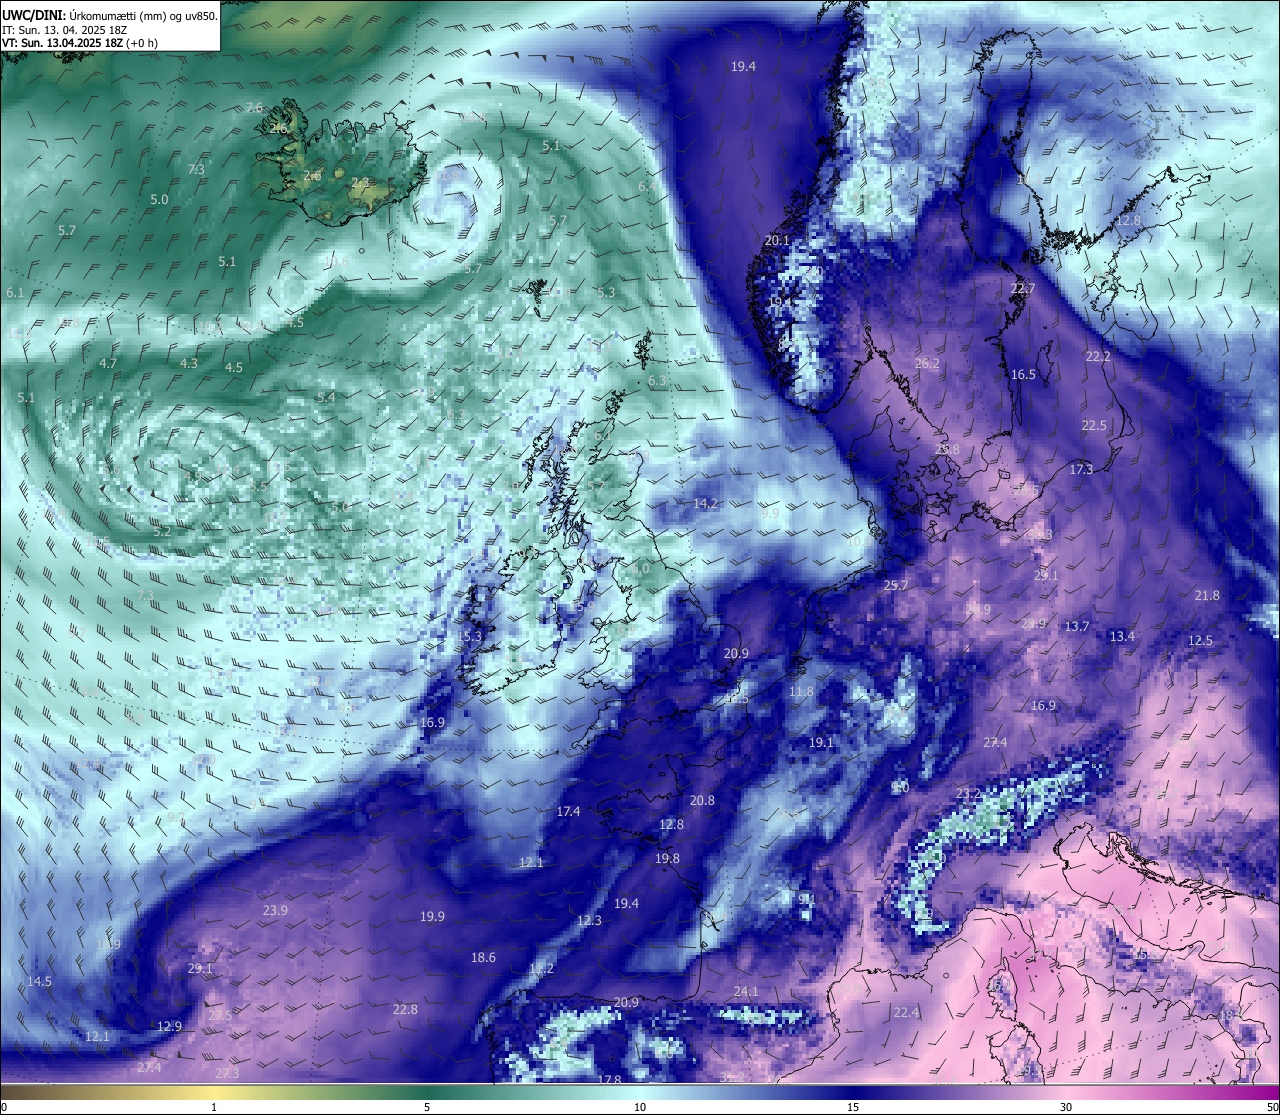Image resolution: width=1280 pixels, height=1115 pixels.
Task: Select the 17.4 map value
Action: [568, 812]
